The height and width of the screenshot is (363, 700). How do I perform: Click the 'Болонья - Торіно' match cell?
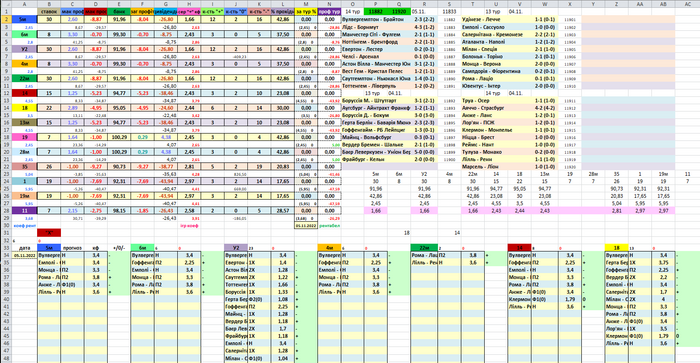pos(496,56)
